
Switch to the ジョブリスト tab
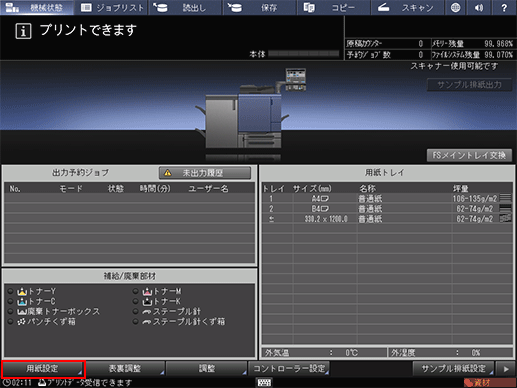pyautogui.click(x=112, y=7)
